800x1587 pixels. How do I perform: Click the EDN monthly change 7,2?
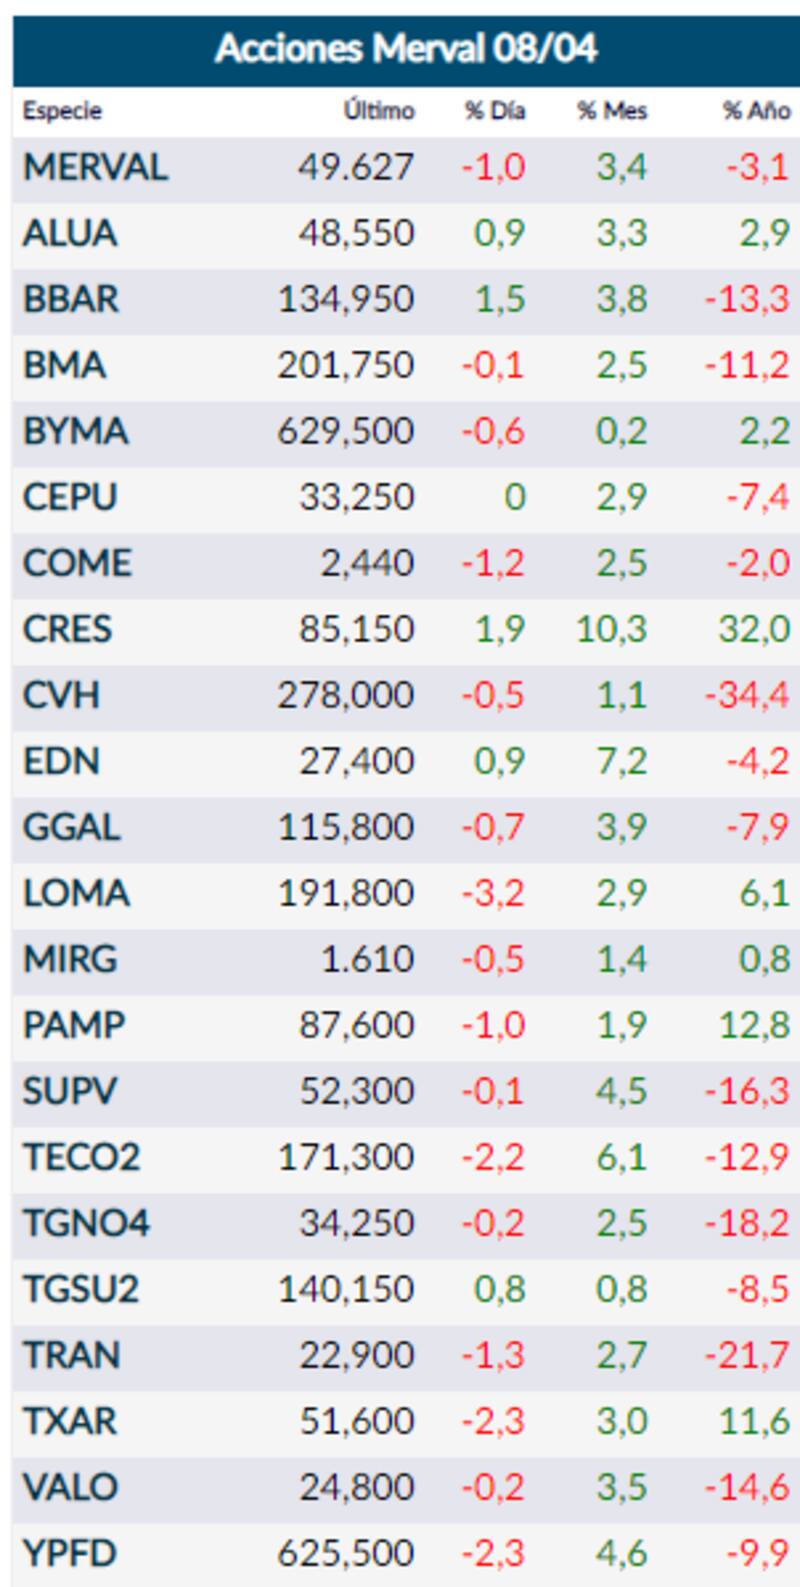[622, 761]
